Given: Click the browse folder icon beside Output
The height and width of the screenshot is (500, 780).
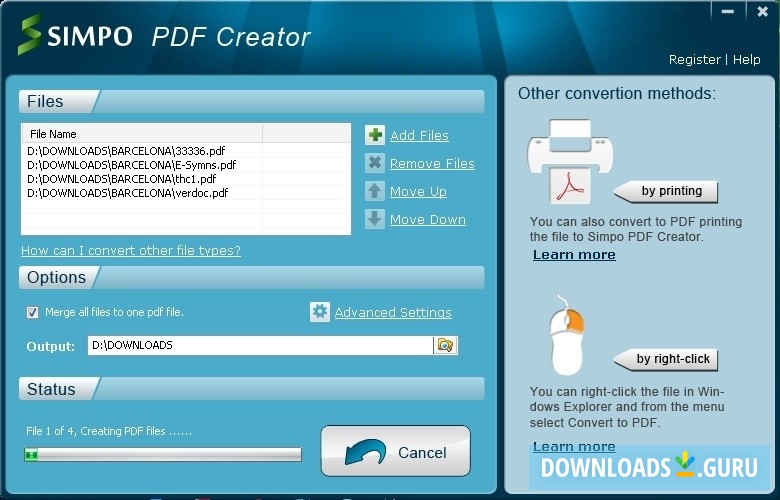Looking at the screenshot, I should click(x=445, y=345).
